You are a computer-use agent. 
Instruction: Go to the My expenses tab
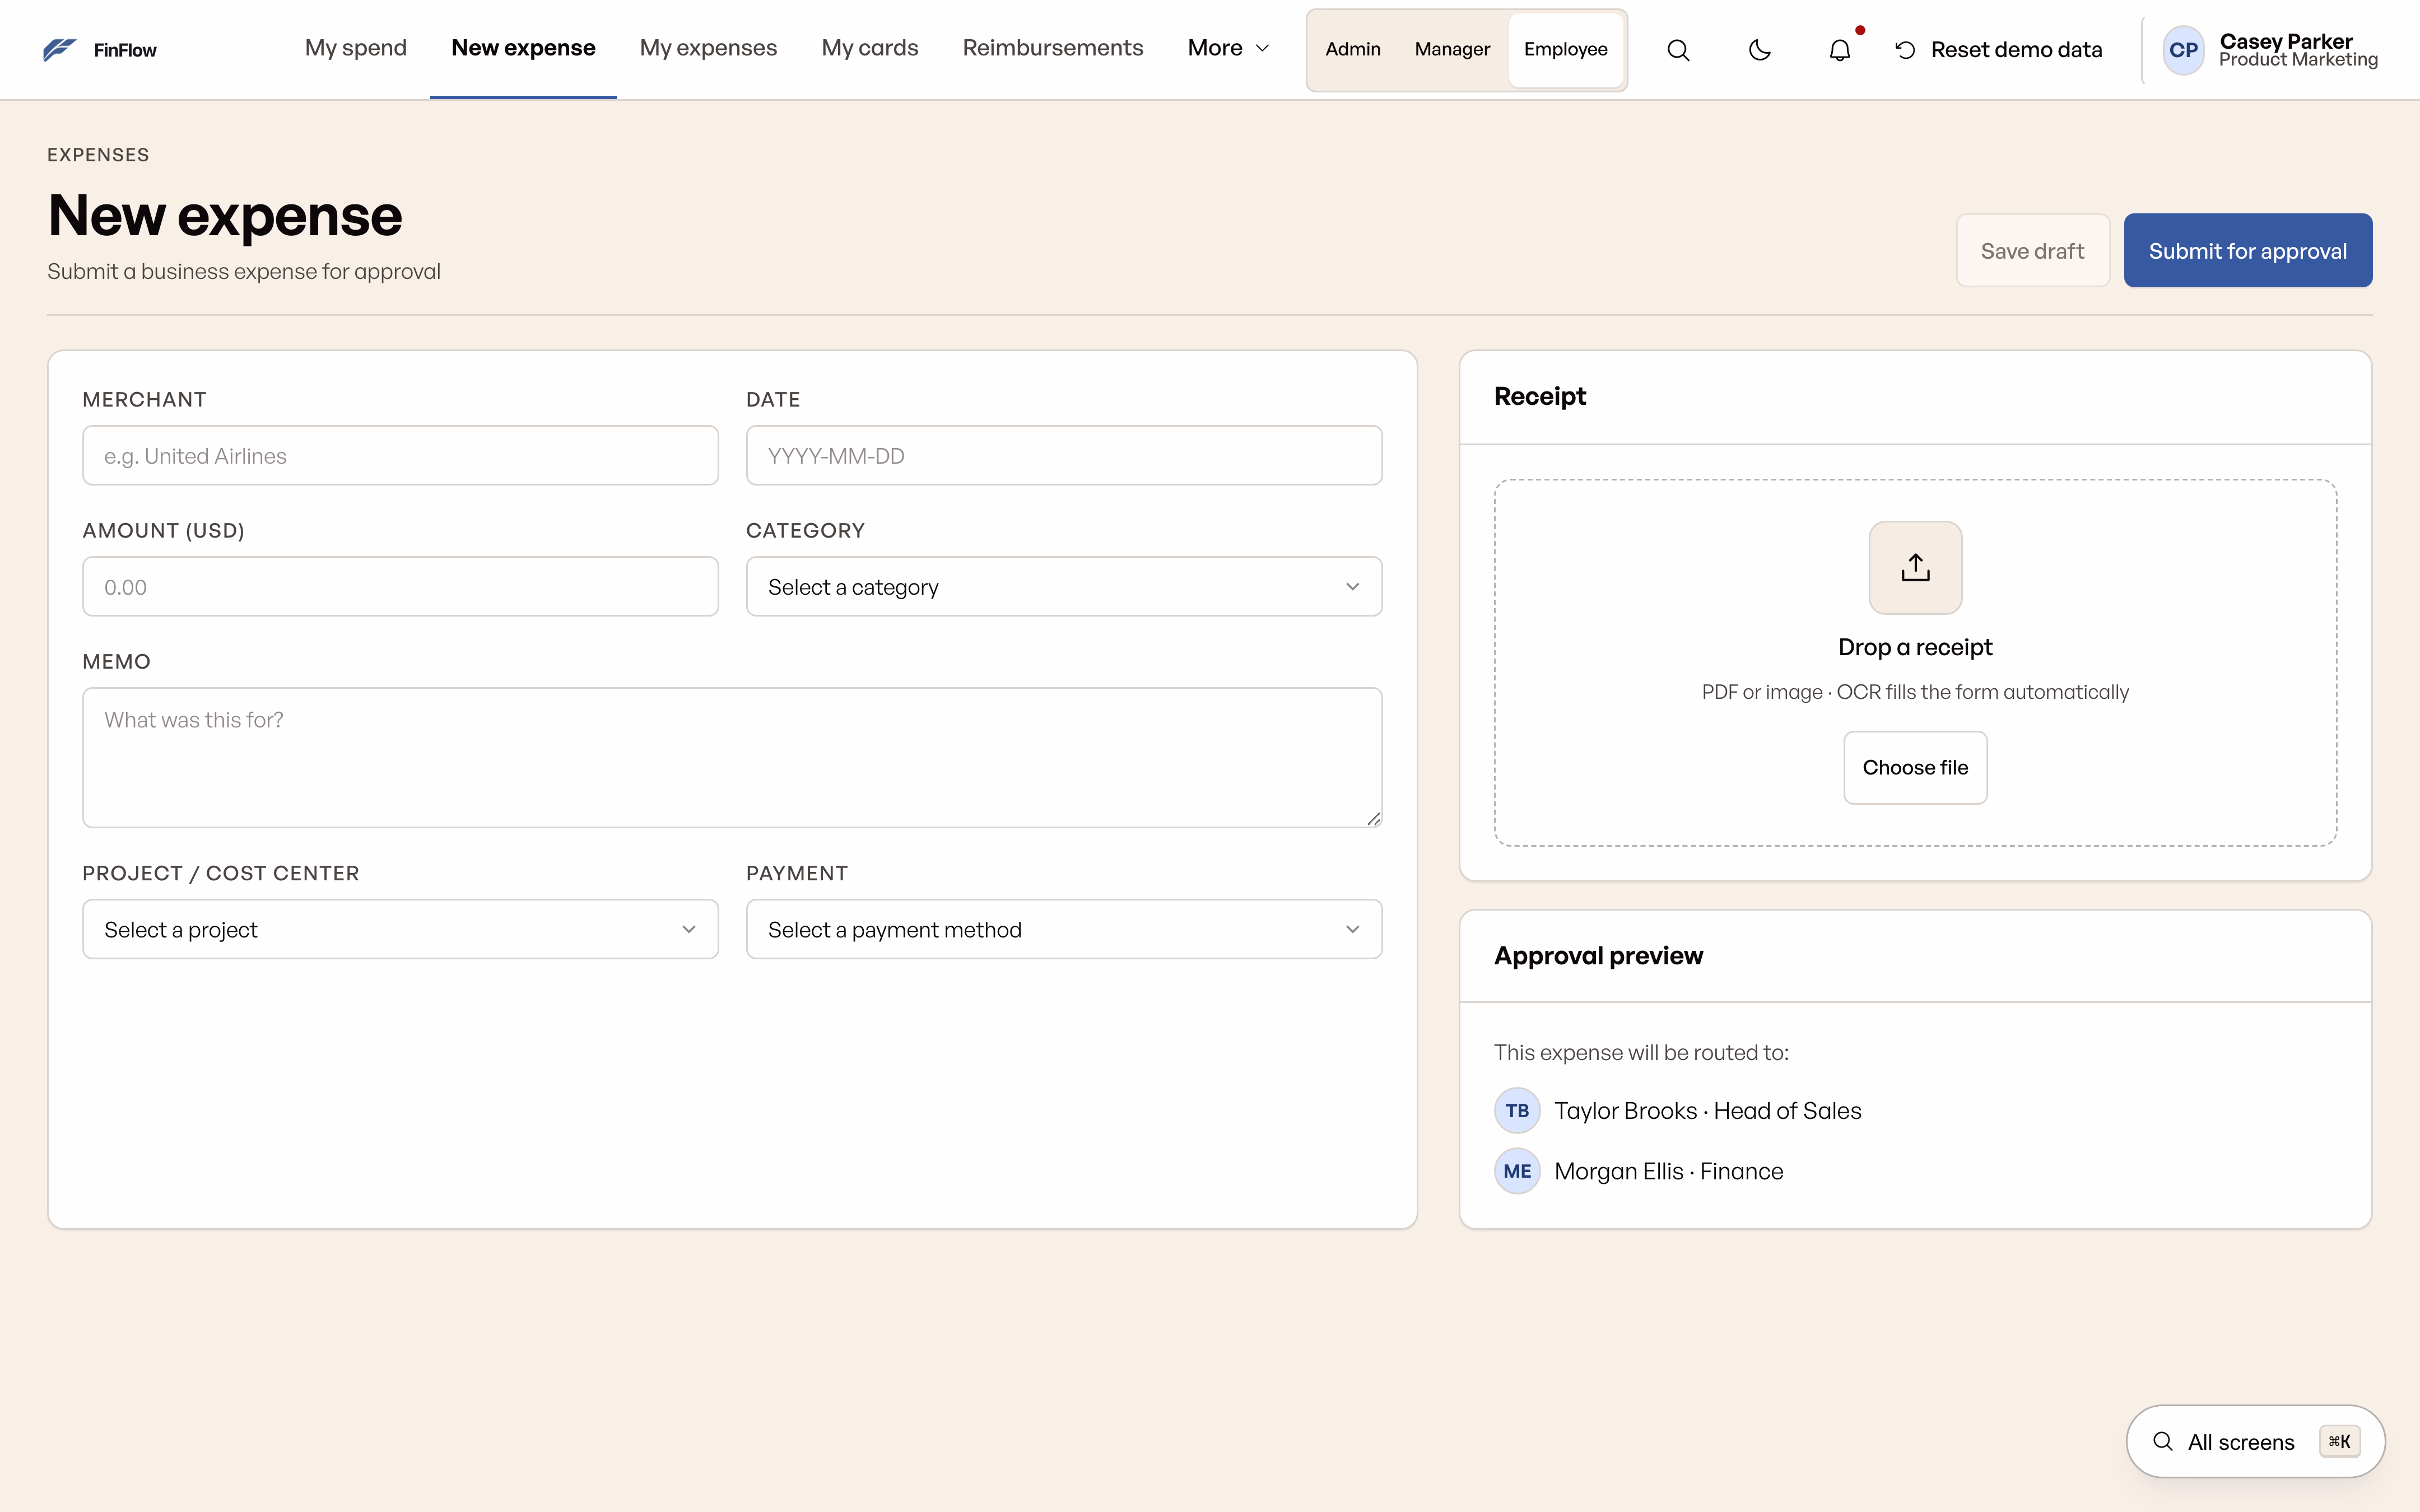[708, 49]
